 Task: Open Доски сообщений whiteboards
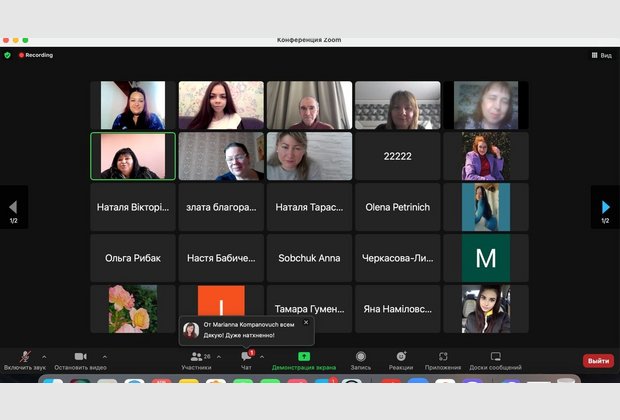495,357
